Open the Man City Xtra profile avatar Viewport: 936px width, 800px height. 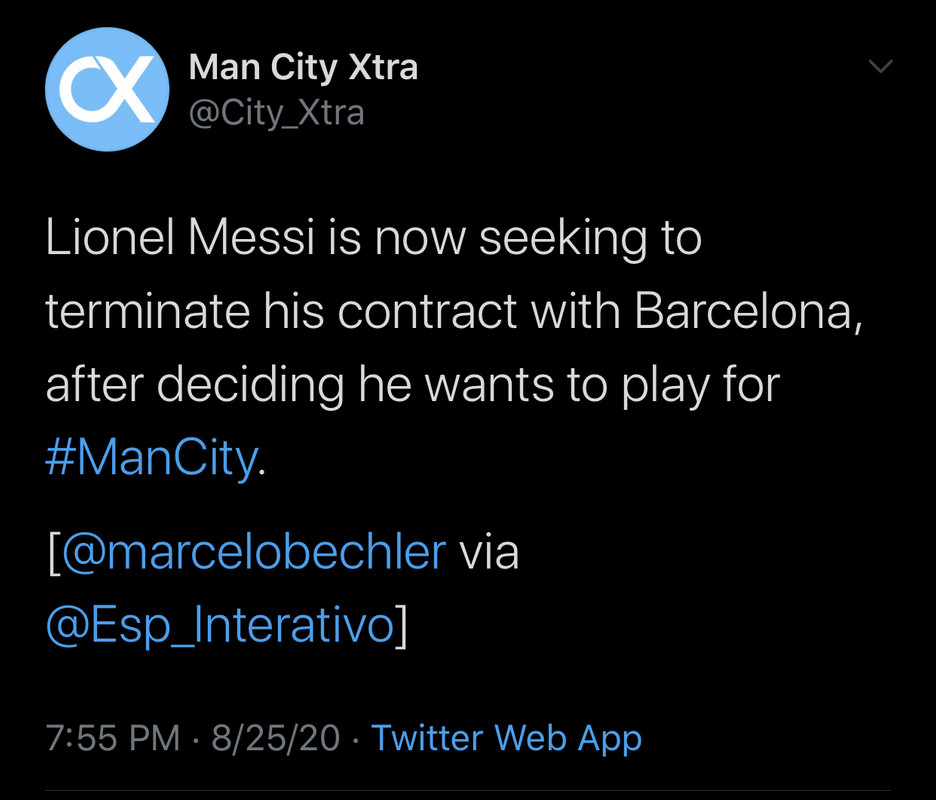pyautogui.click(x=107, y=89)
